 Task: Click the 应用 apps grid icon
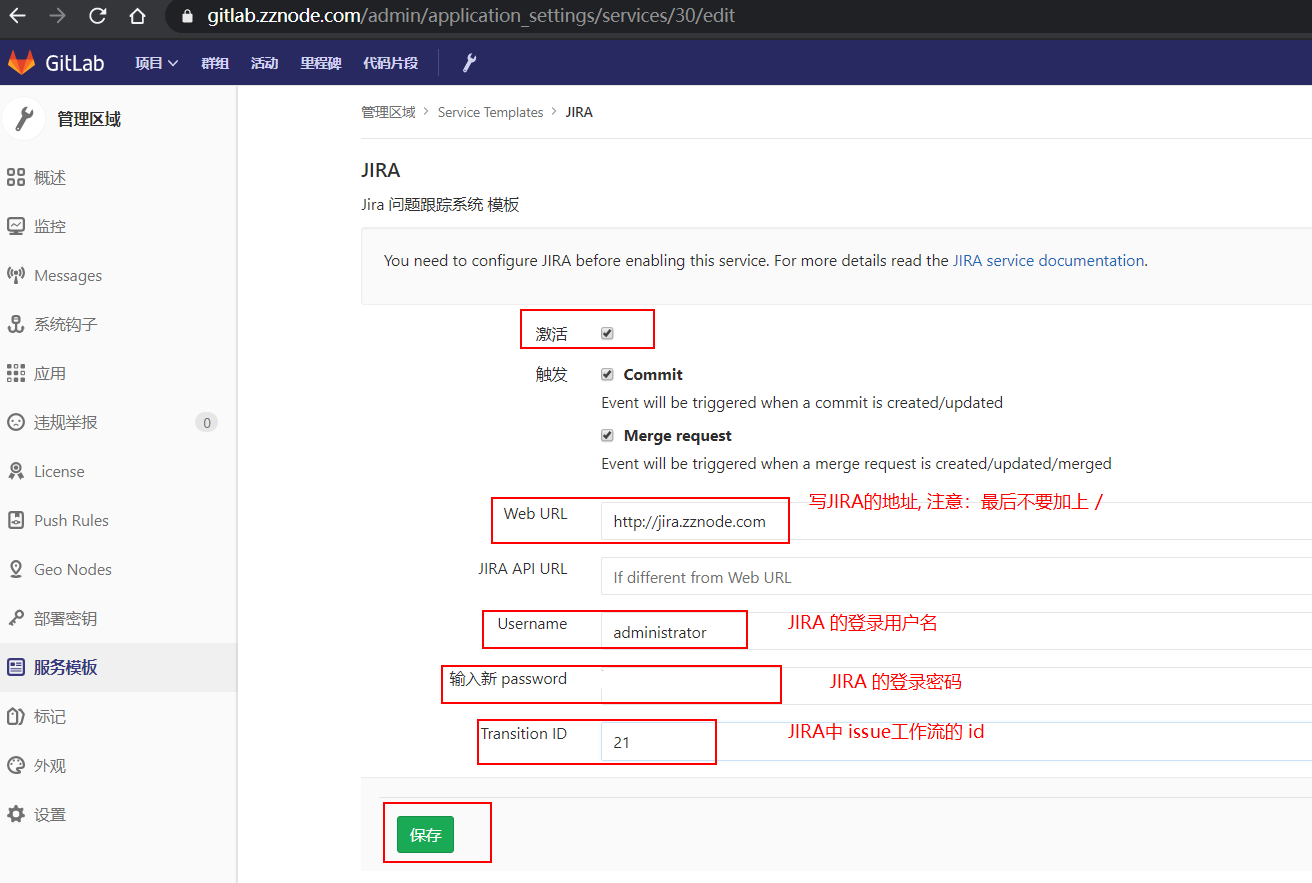click(16, 373)
